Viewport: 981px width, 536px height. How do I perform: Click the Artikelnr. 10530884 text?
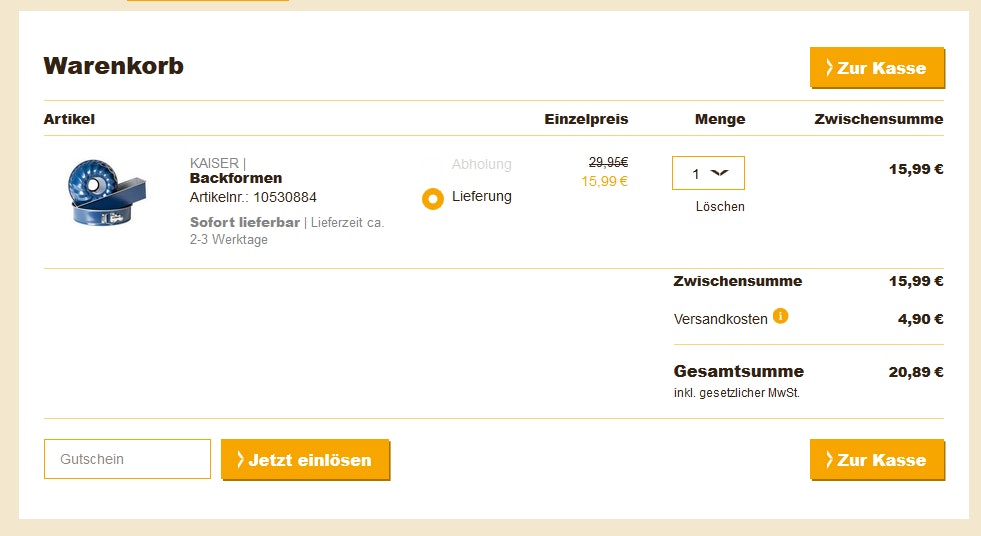click(253, 198)
